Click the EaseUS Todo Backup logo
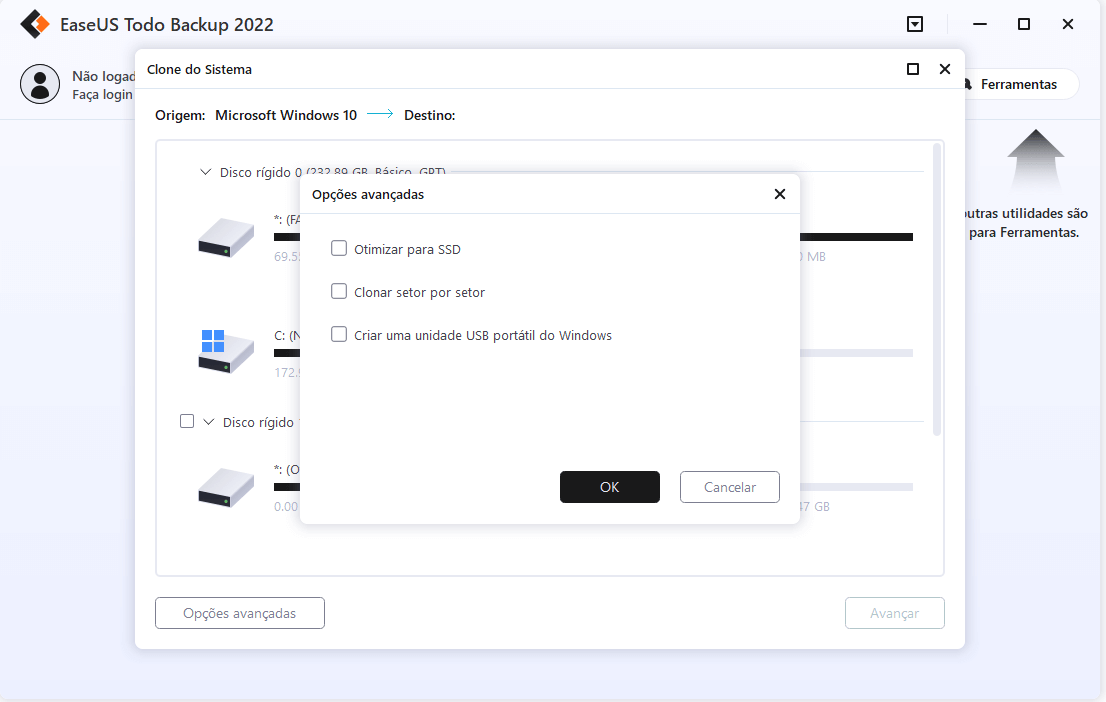The width and height of the screenshot is (1106, 702). pos(35,24)
